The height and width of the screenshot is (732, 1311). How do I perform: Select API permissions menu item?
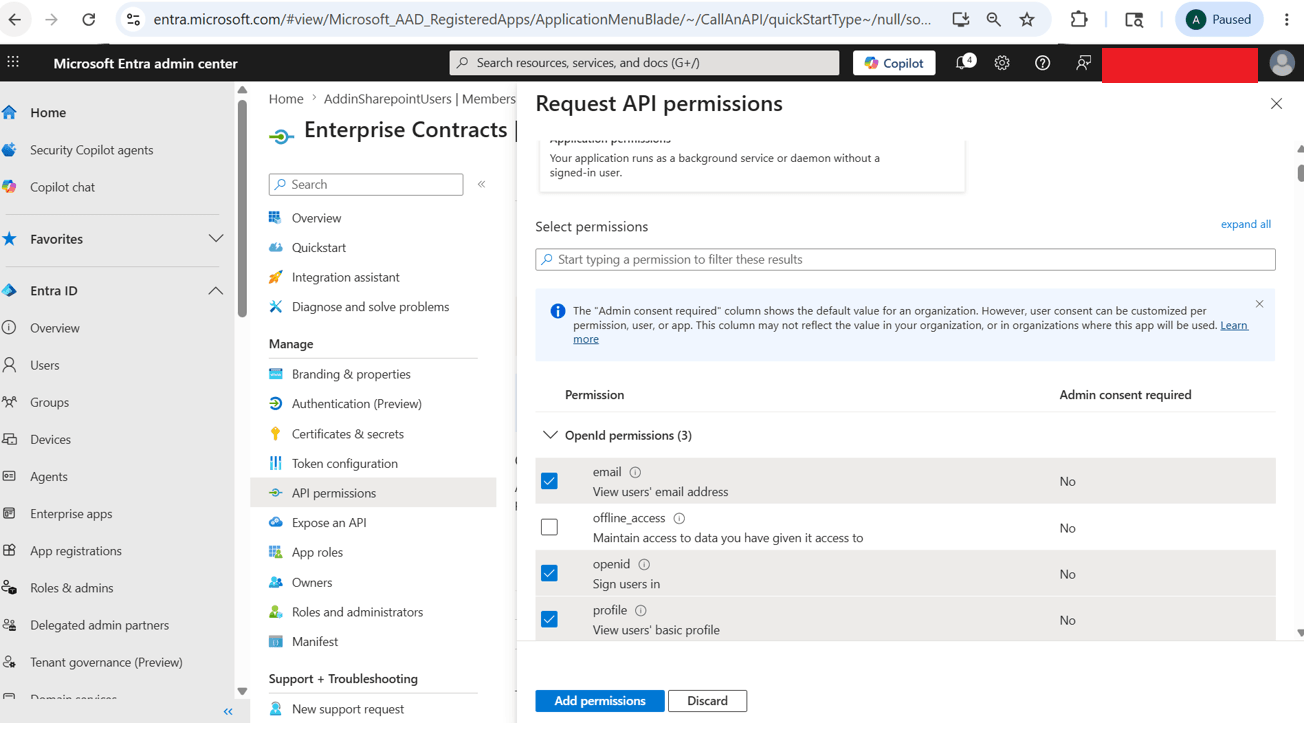(x=375, y=494)
